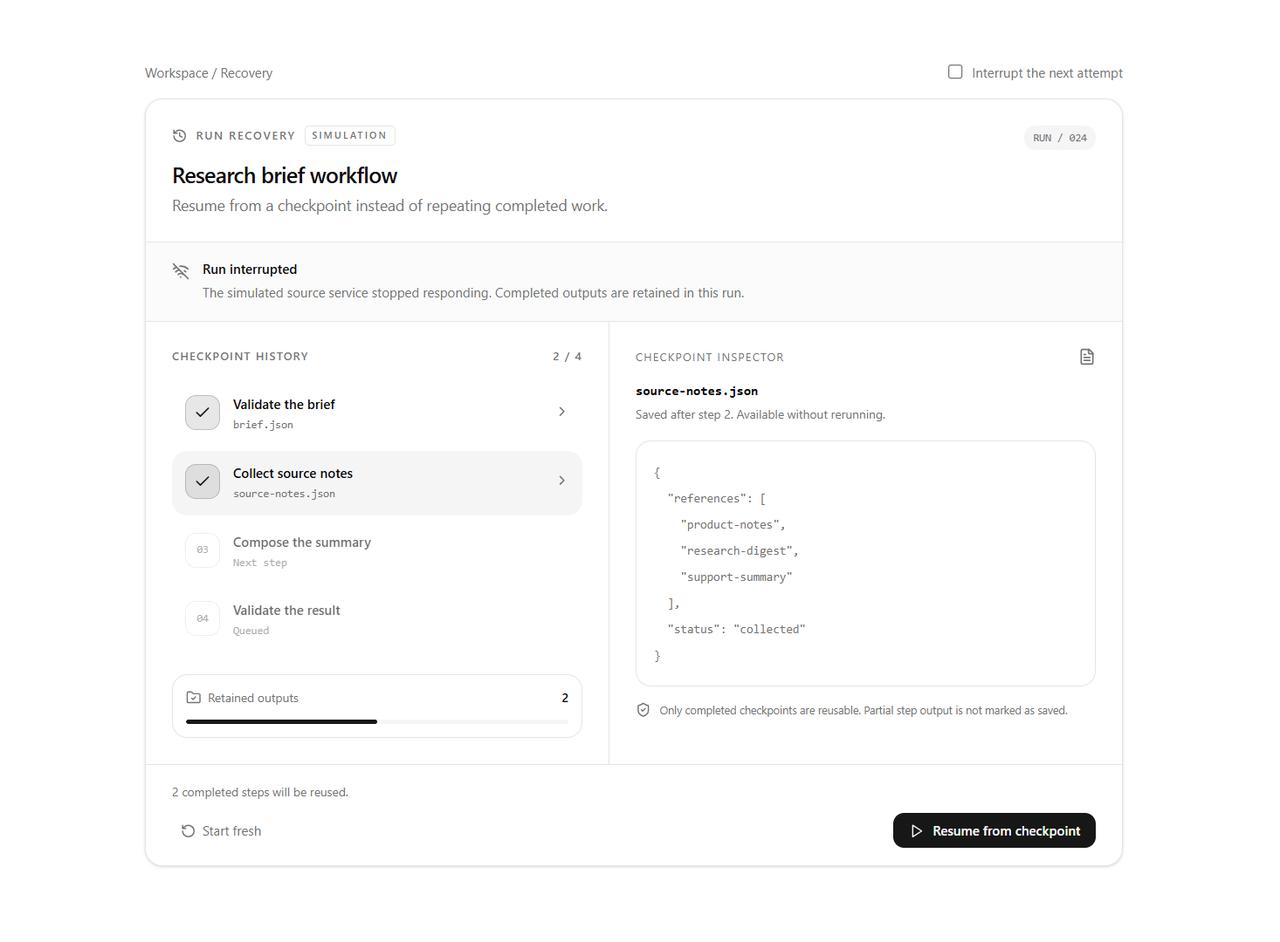
Task: Click the 03 step badge for Compose the summary
Action: pos(202,550)
